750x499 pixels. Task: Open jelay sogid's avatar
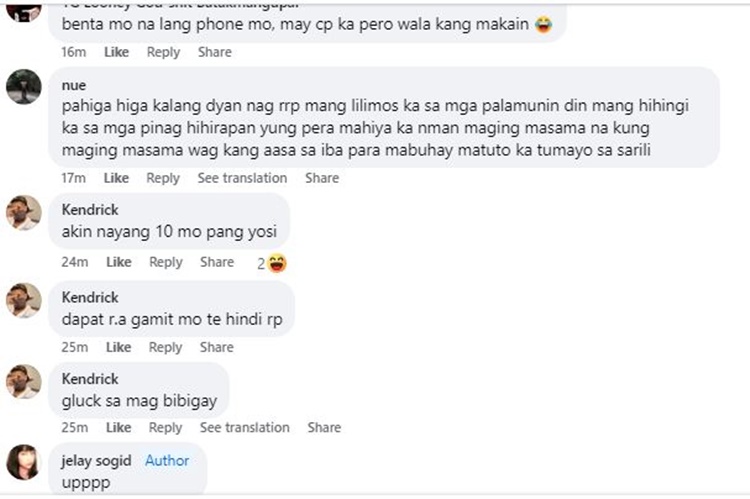(23, 462)
